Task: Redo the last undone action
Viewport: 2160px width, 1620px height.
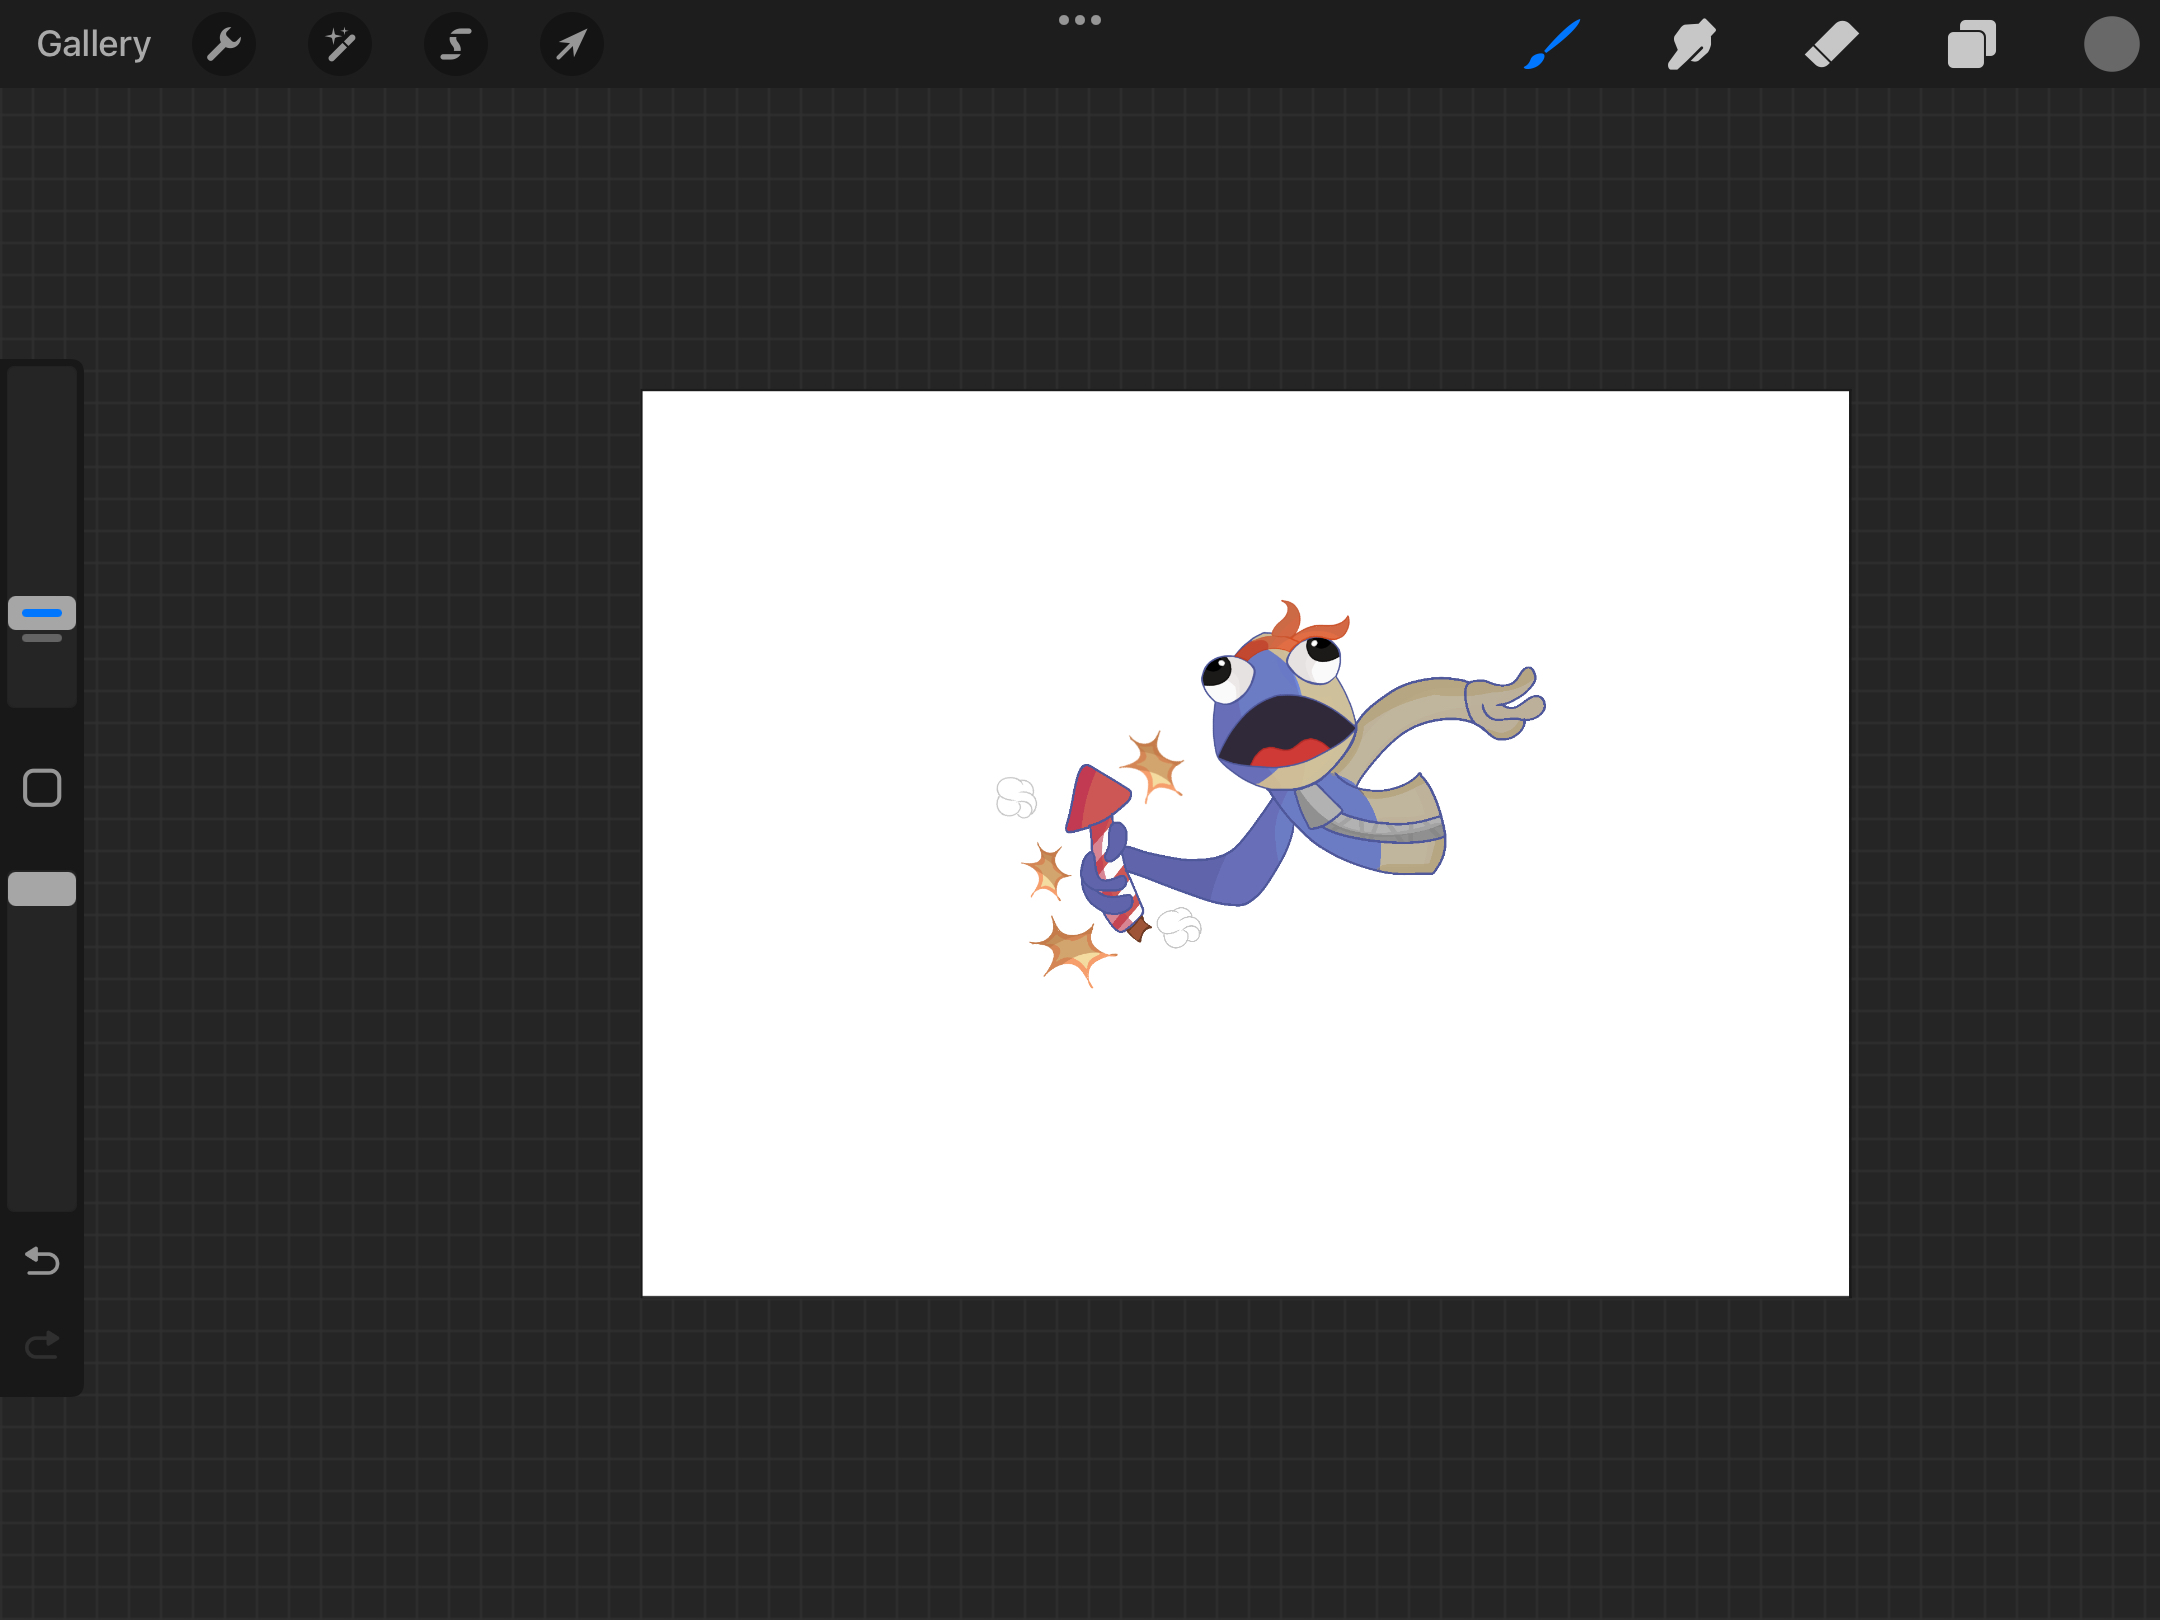Action: point(42,1345)
